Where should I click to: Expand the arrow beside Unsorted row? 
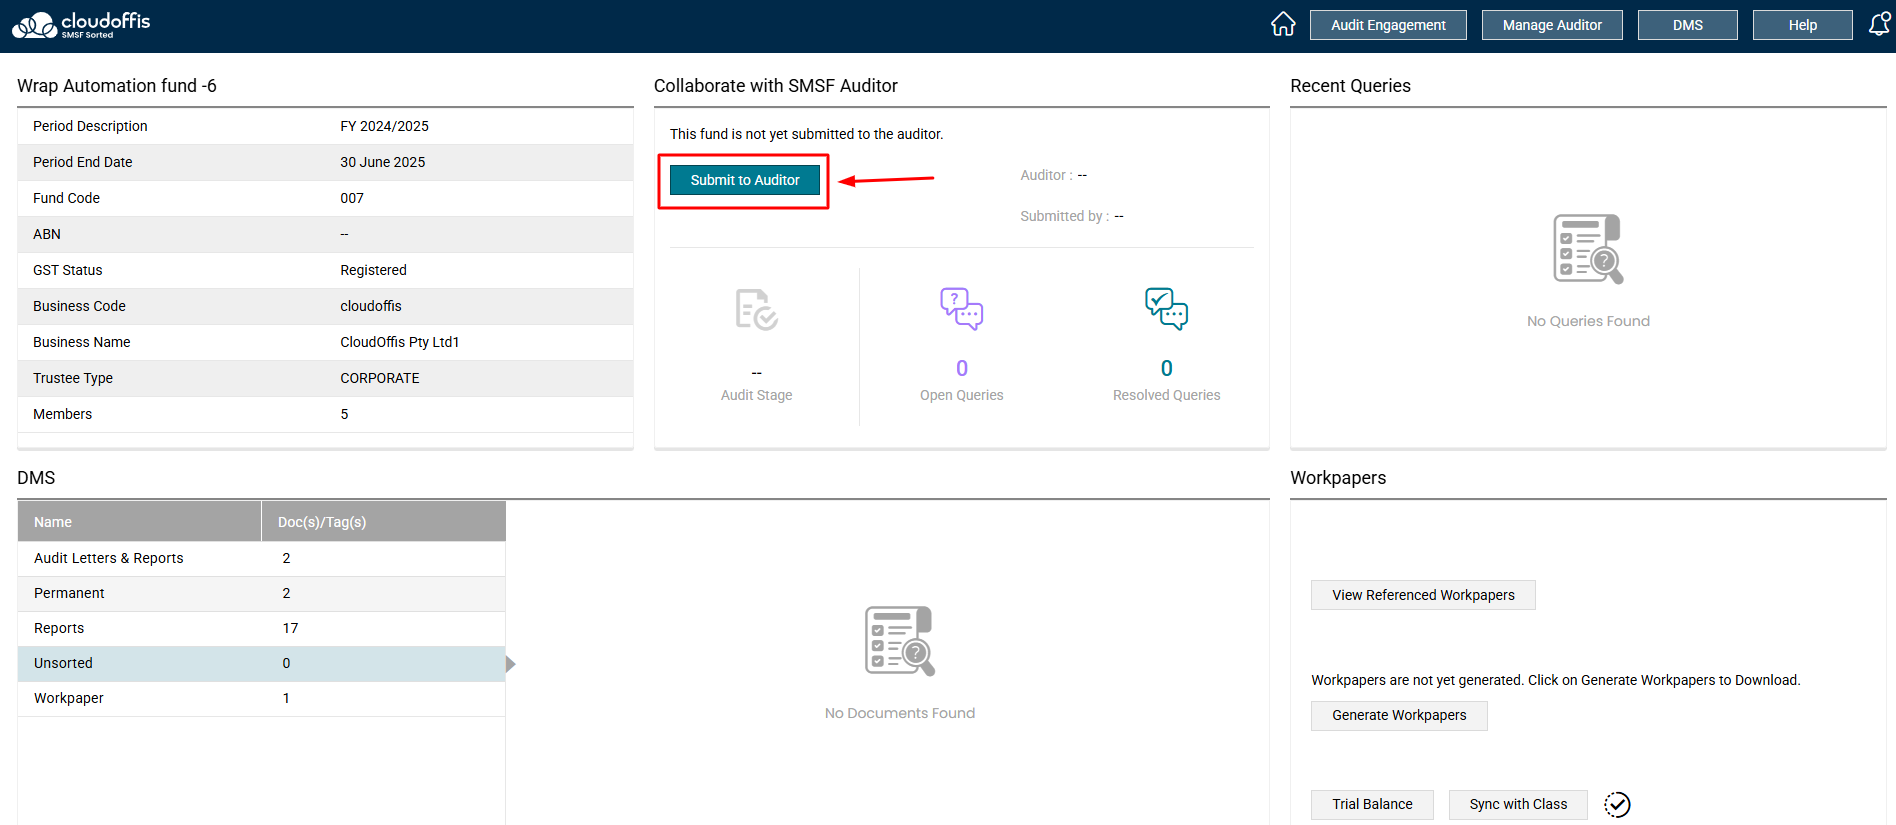click(511, 664)
